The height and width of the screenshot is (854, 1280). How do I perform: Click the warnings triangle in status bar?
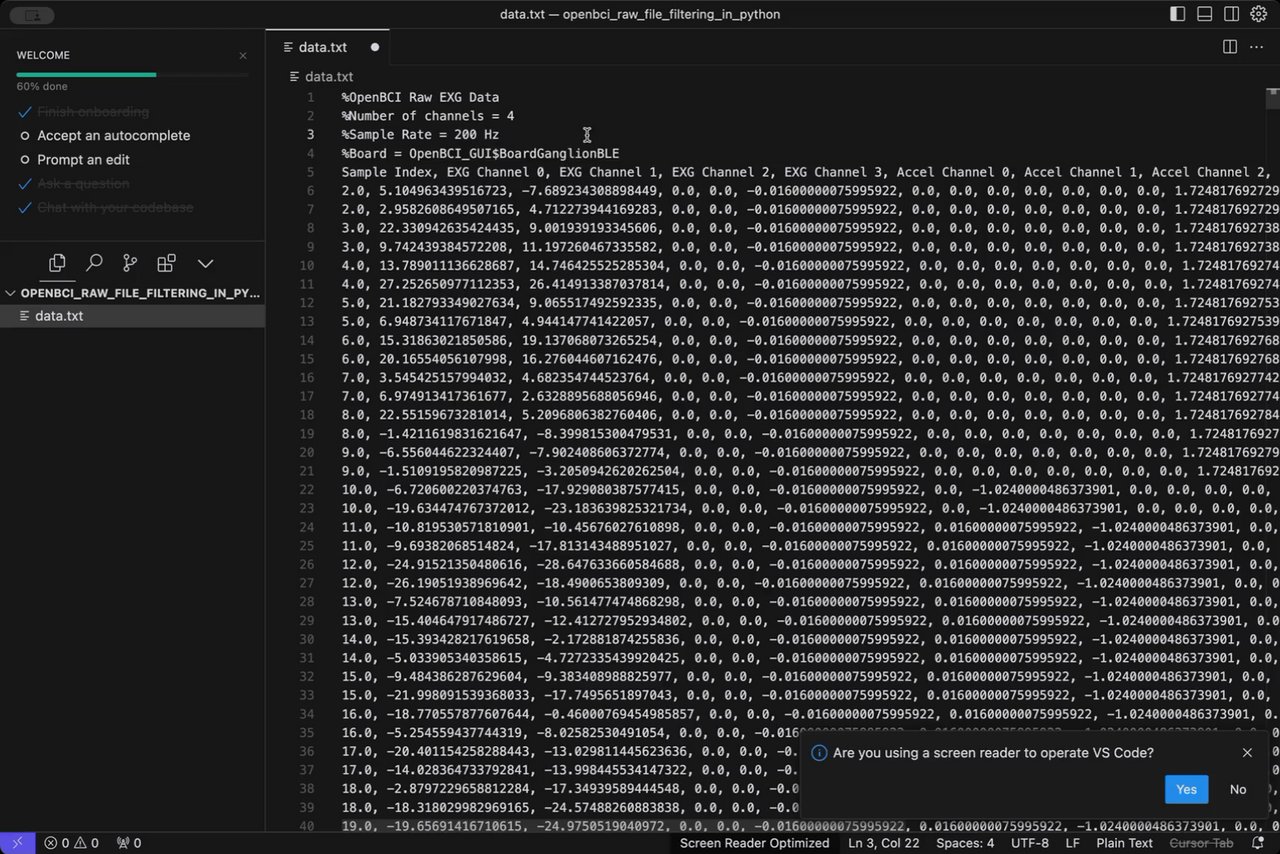[x=81, y=843]
